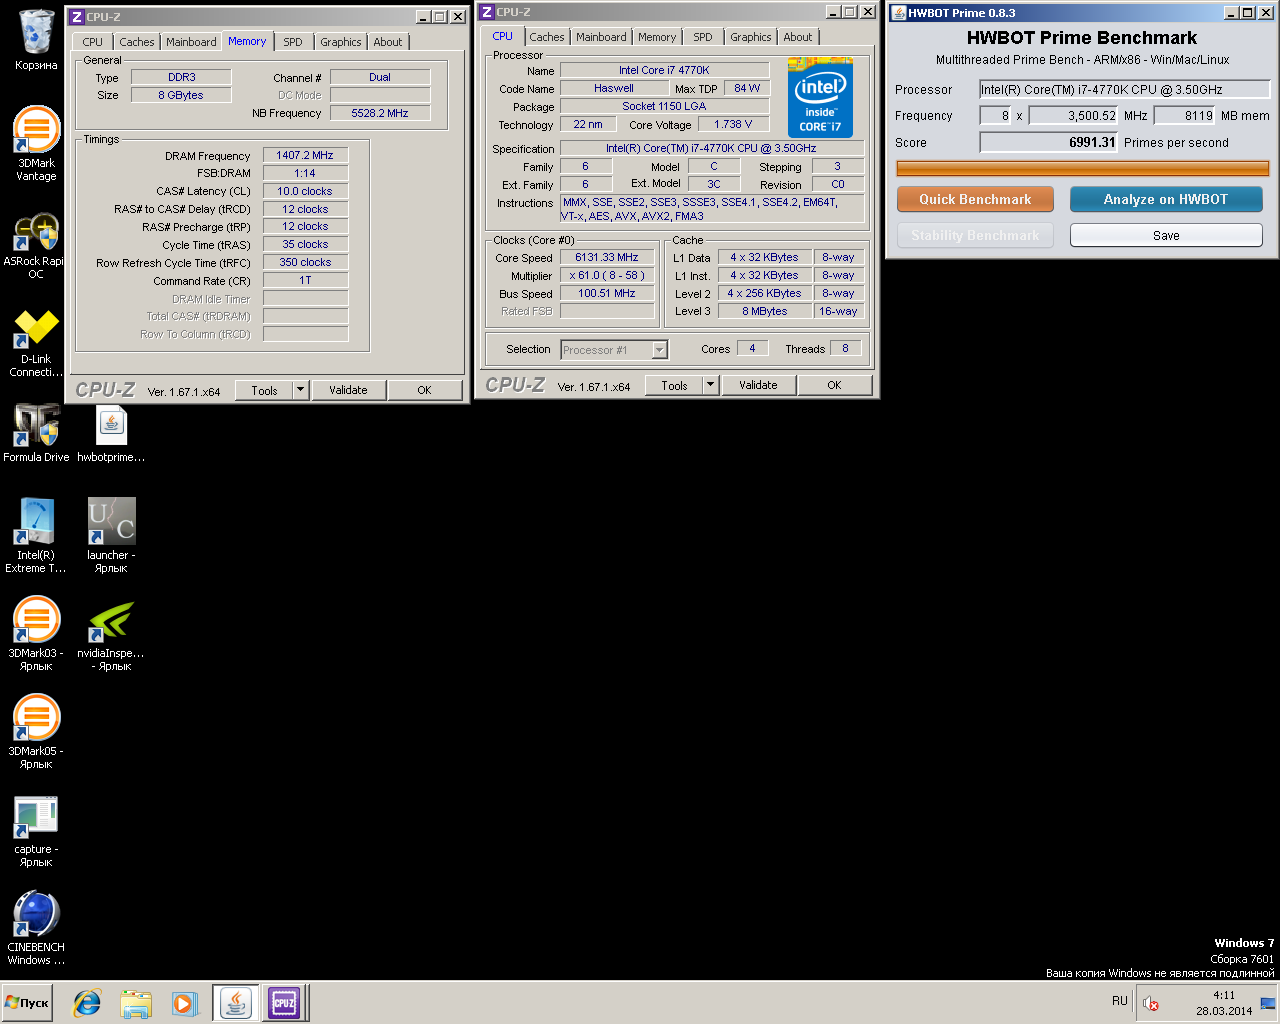Open Mainboard tab in left CPU-Z

[x=191, y=42]
